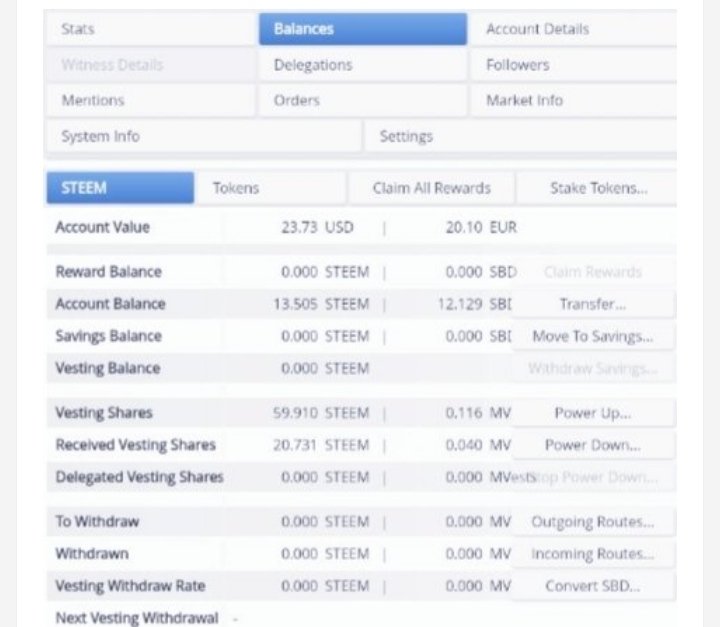Select the STEEM sub-tab

click(120, 188)
